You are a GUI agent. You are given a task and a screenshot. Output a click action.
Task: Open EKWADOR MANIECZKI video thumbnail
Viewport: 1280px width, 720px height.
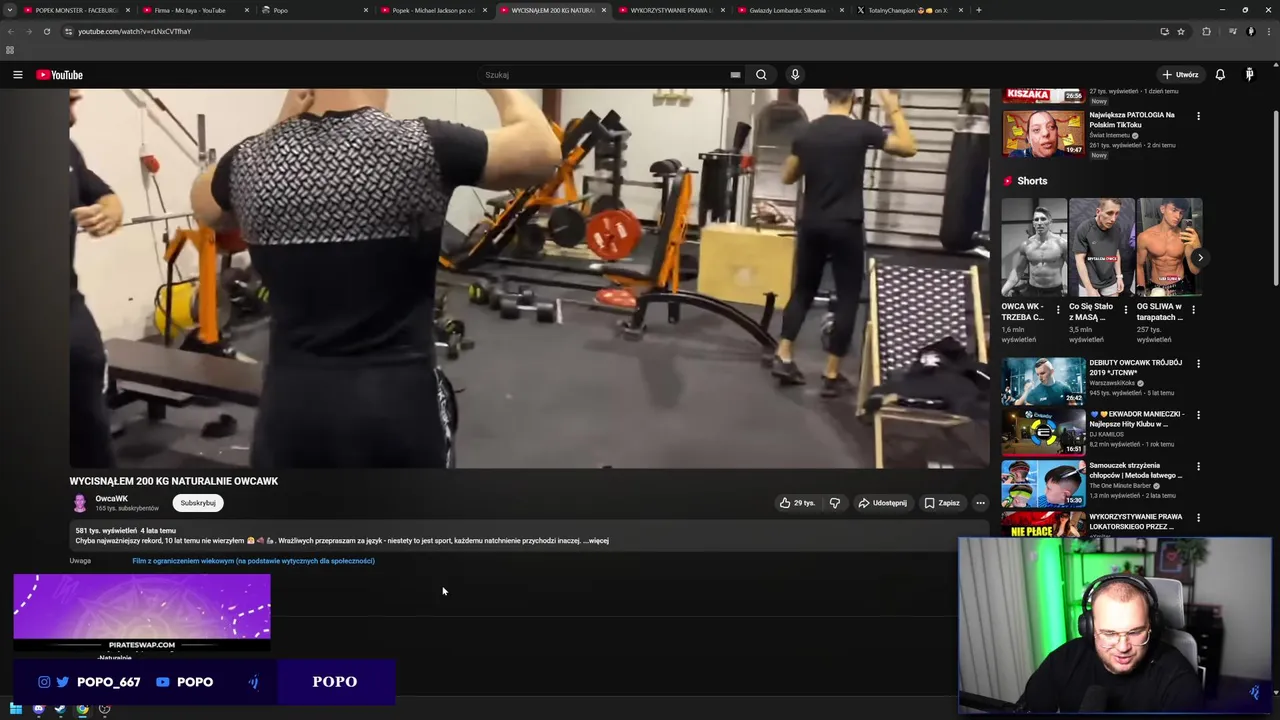click(1043, 432)
